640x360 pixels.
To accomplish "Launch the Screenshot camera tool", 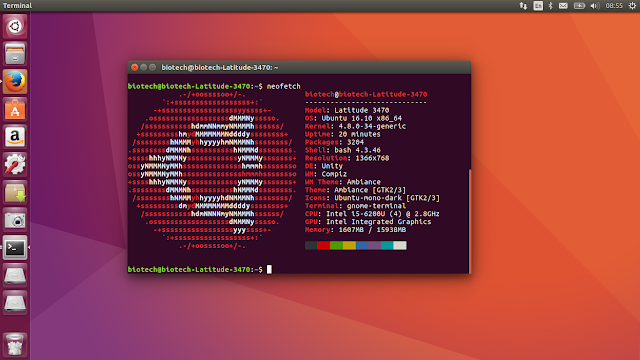I will pos(15,220).
